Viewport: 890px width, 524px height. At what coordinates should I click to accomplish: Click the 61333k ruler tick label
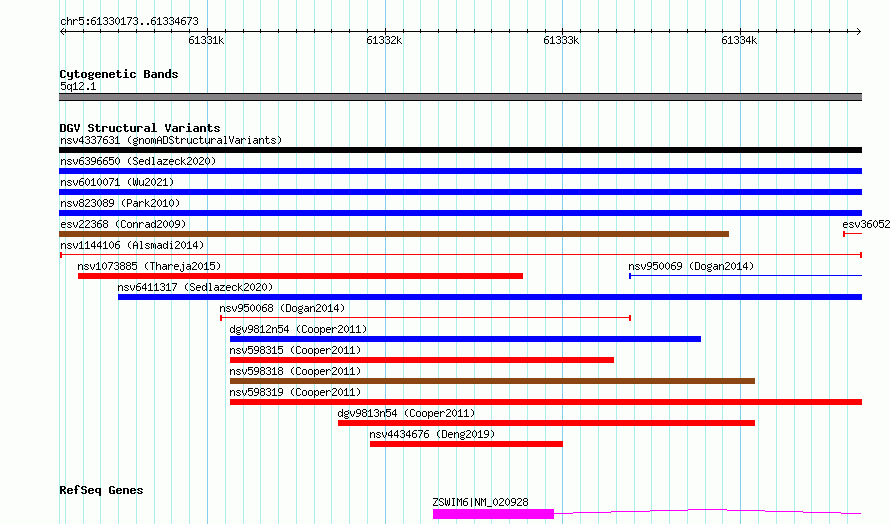(561, 40)
